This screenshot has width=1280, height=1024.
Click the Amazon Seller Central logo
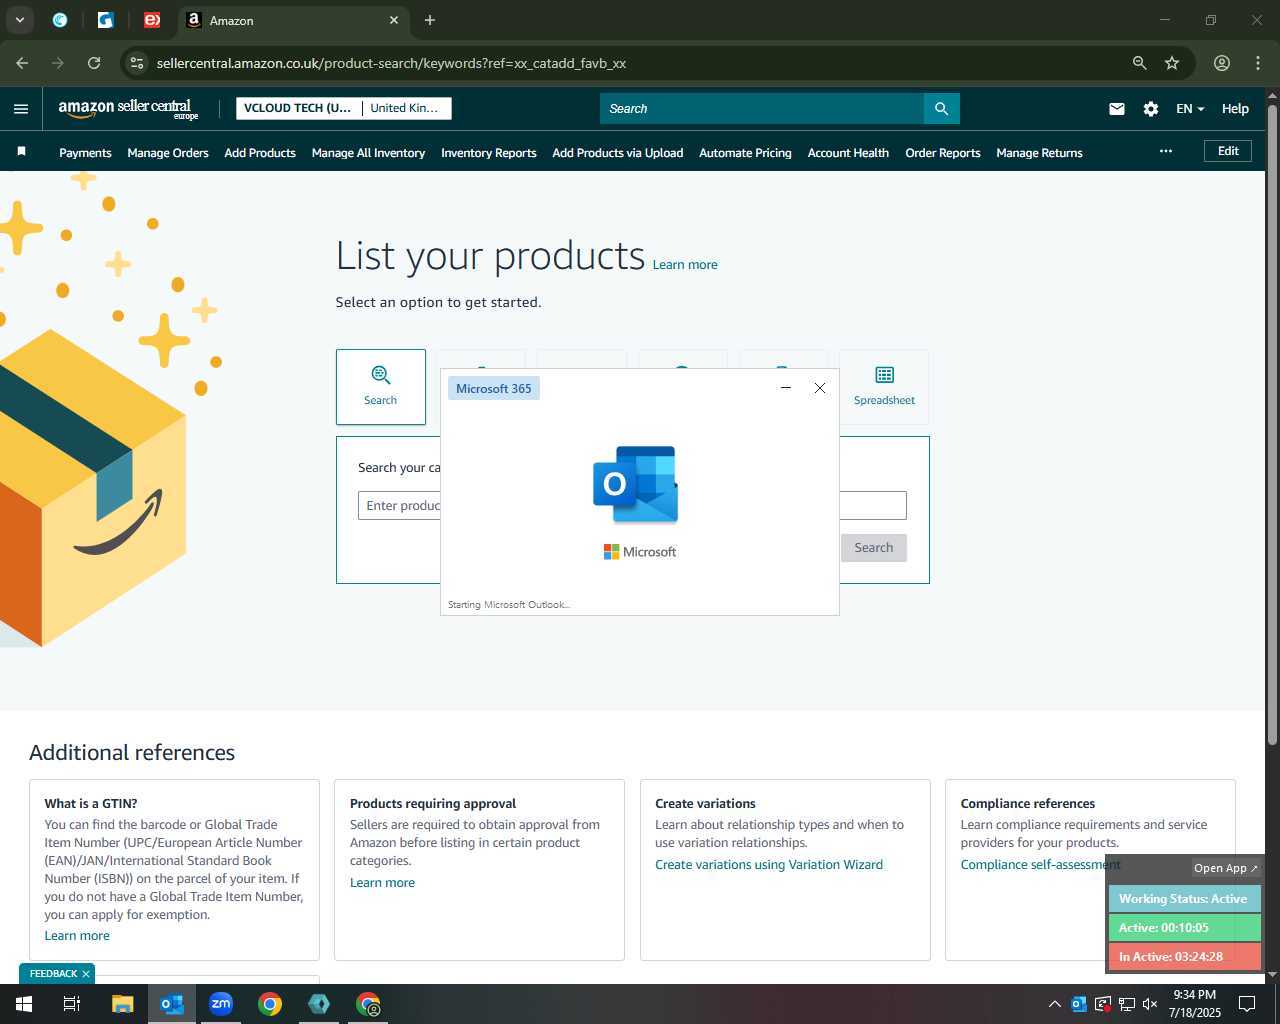click(128, 108)
